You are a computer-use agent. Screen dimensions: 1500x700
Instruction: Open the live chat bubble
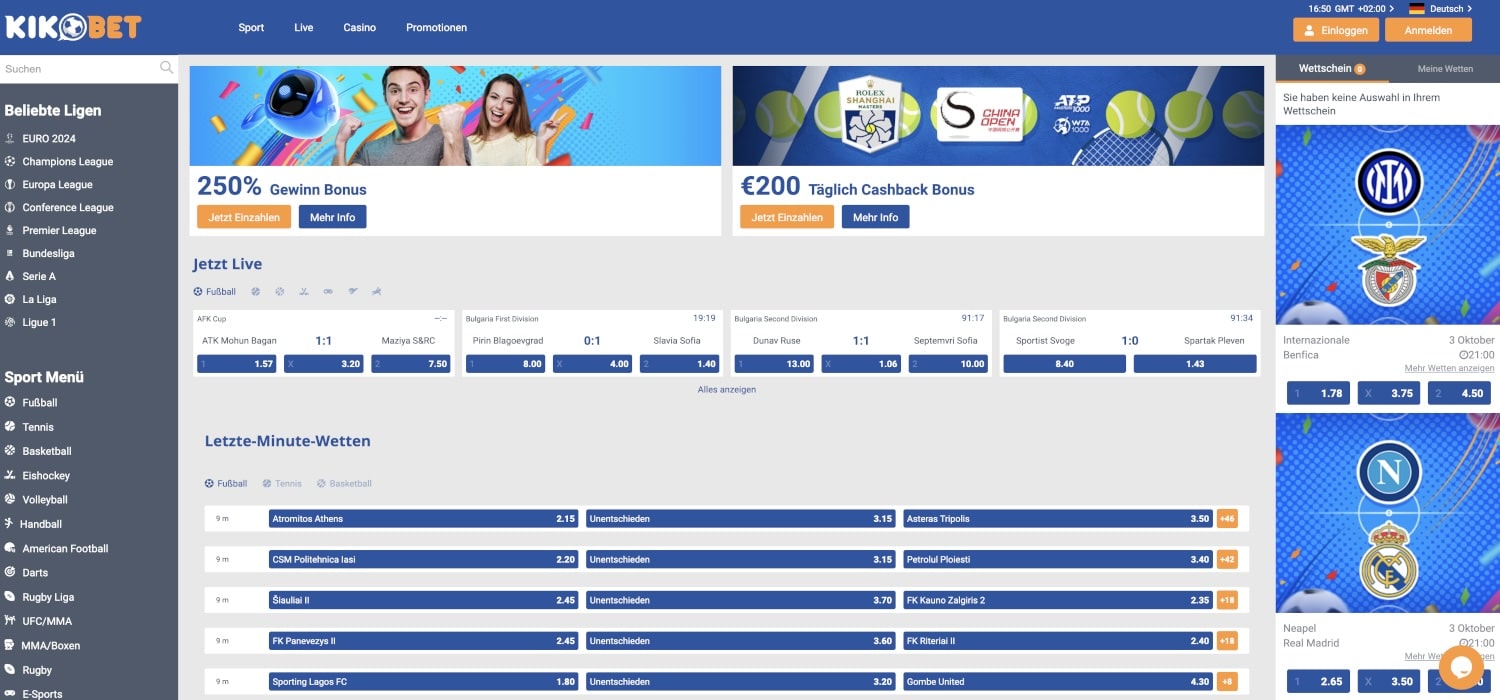click(1461, 667)
